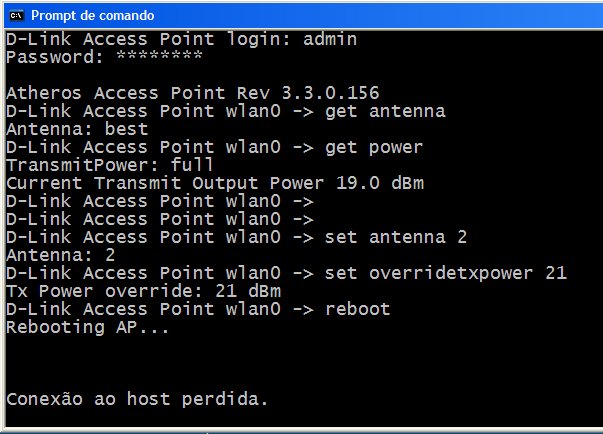
Task: Click the "Antenna: 2" output line
Action: coord(61,255)
